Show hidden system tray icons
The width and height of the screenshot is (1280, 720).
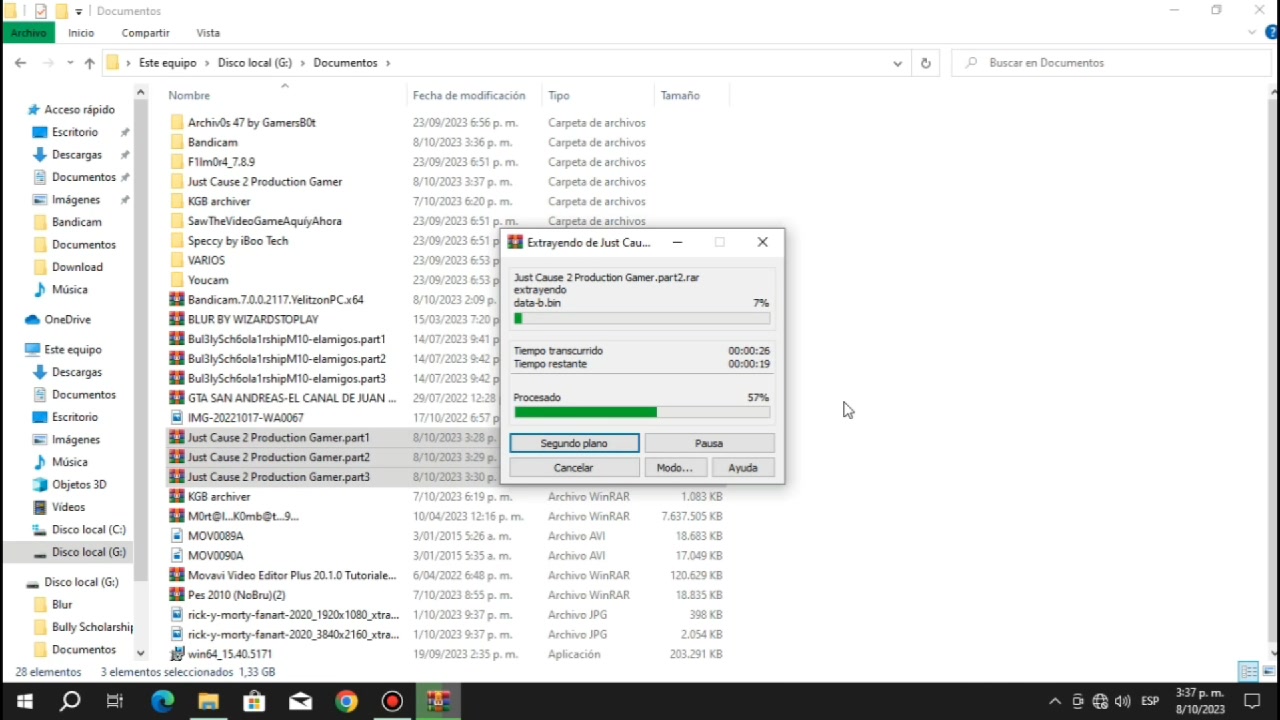coord(1055,702)
